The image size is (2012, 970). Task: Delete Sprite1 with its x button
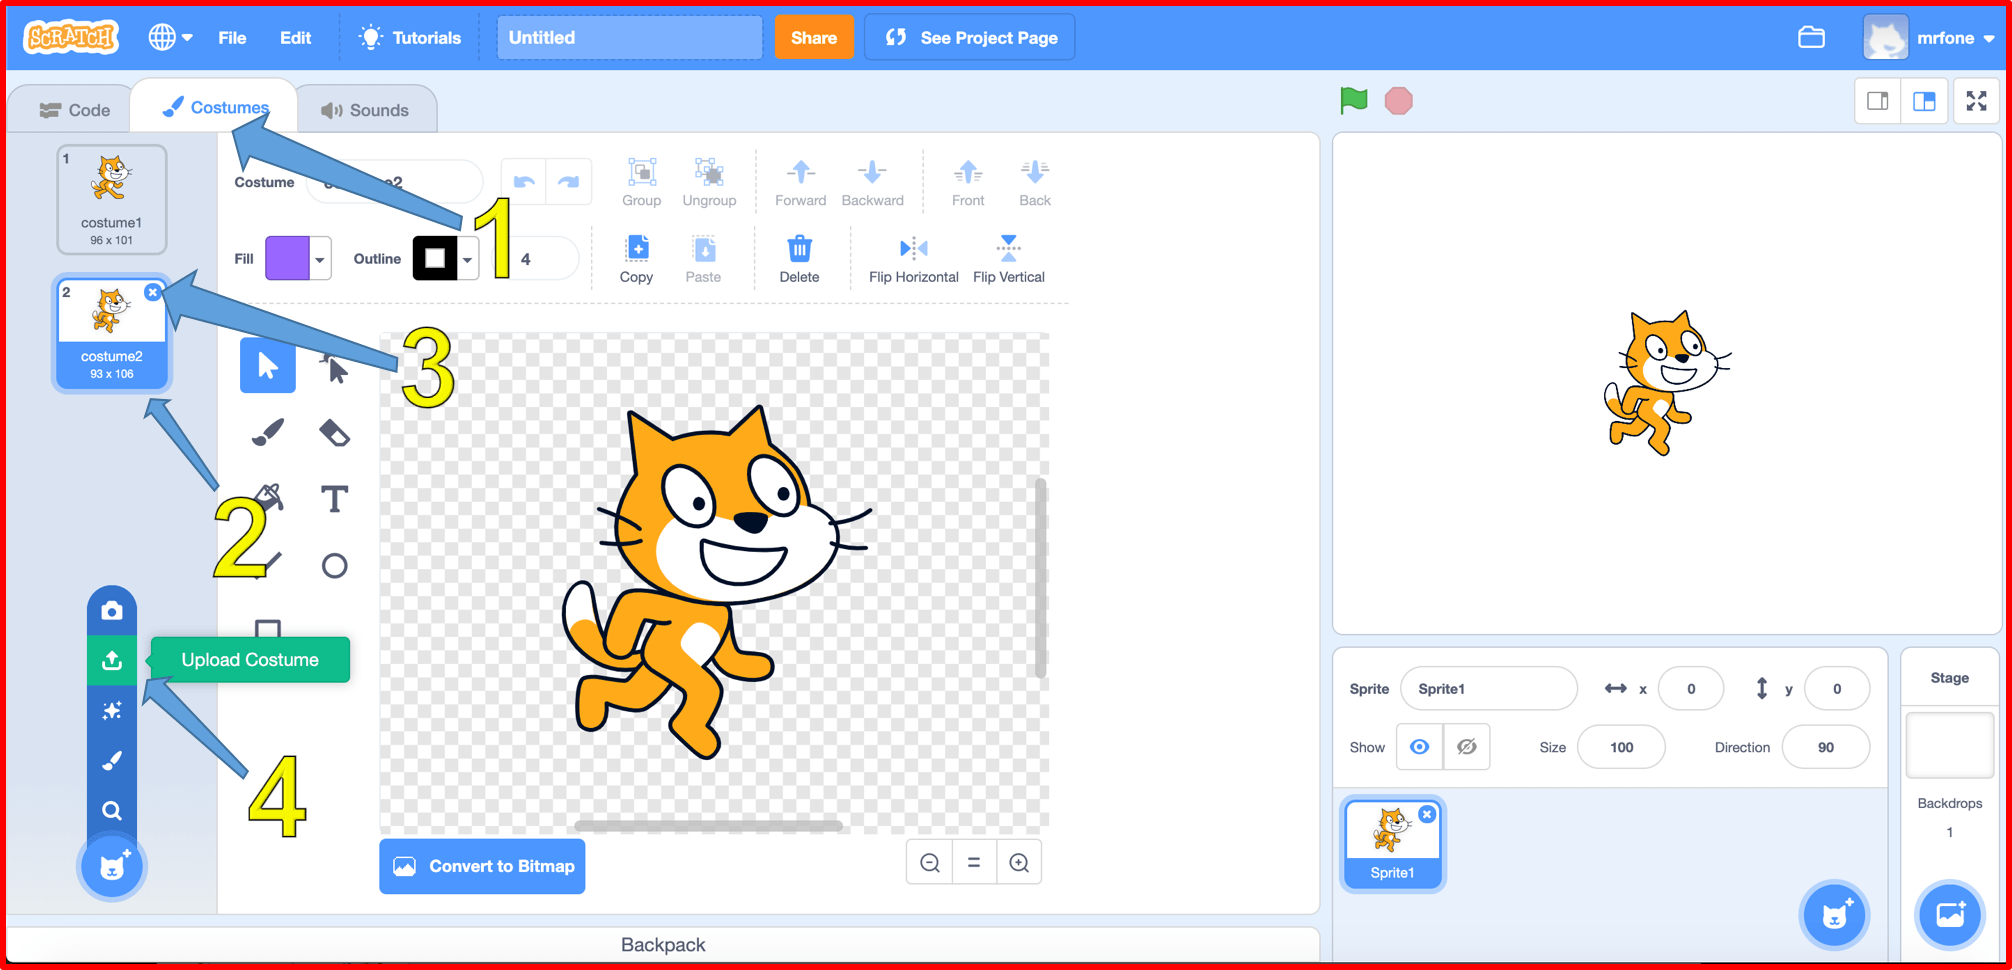[1427, 814]
